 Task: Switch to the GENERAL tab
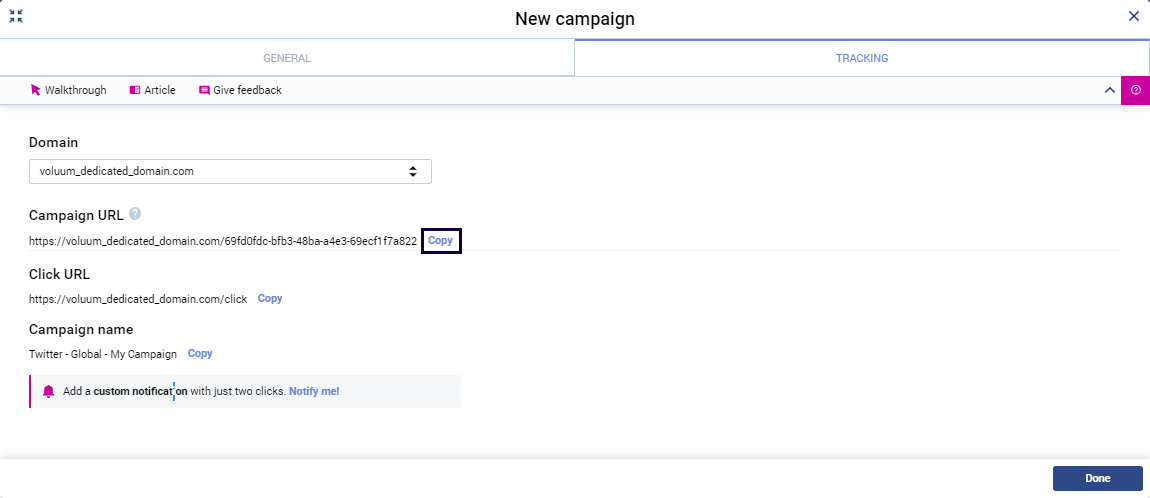(287, 58)
